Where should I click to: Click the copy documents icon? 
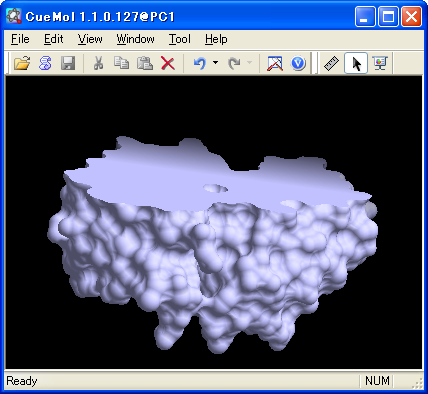[x=121, y=63]
